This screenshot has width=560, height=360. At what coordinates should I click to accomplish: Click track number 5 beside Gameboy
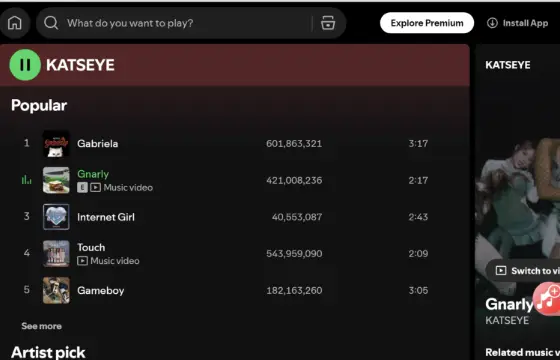[x=26, y=290]
